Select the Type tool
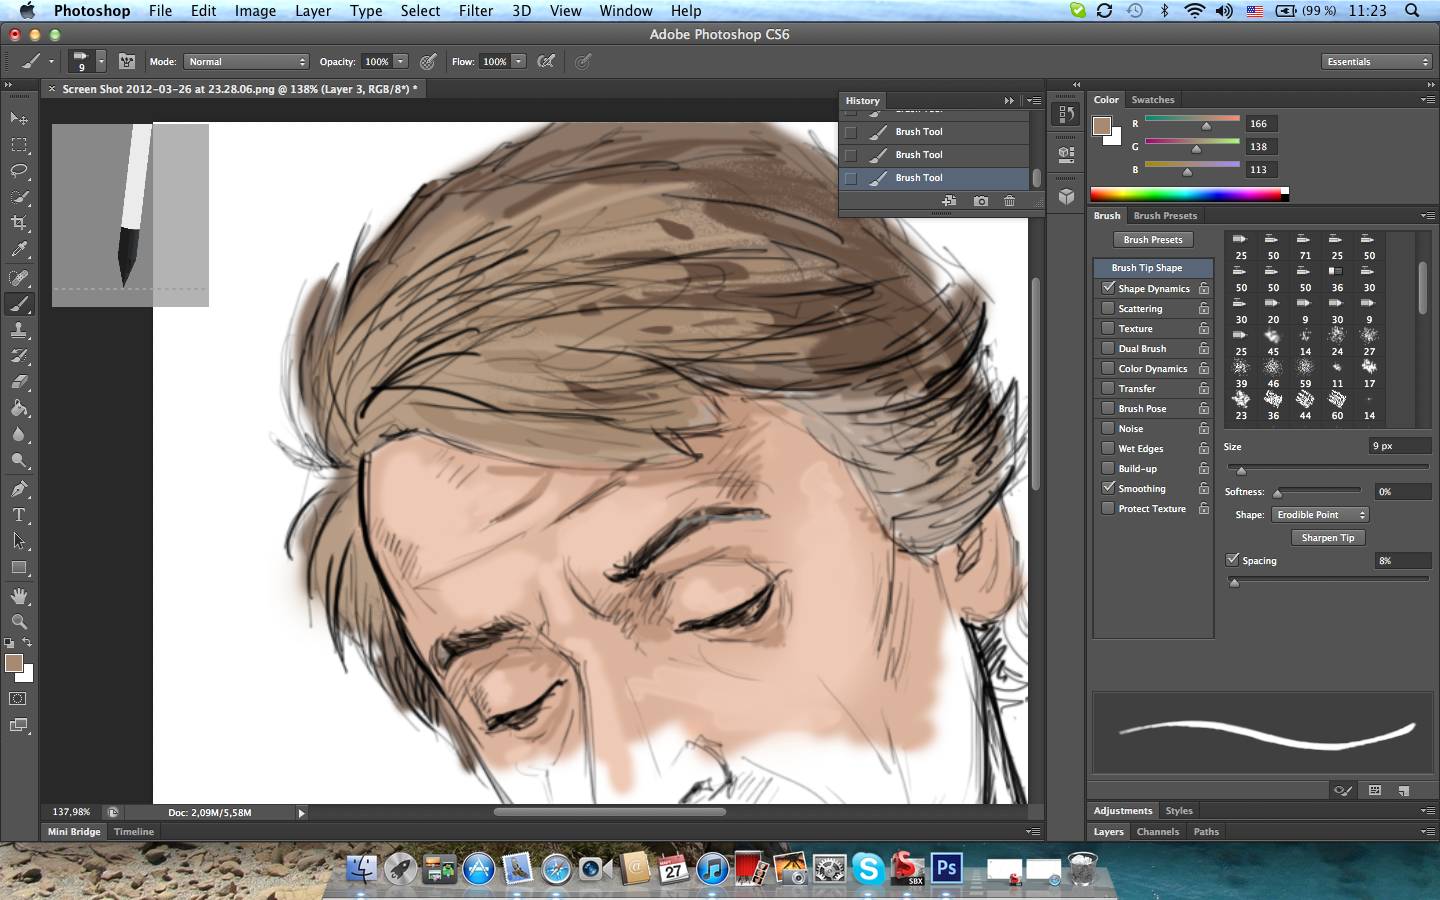 pos(19,515)
